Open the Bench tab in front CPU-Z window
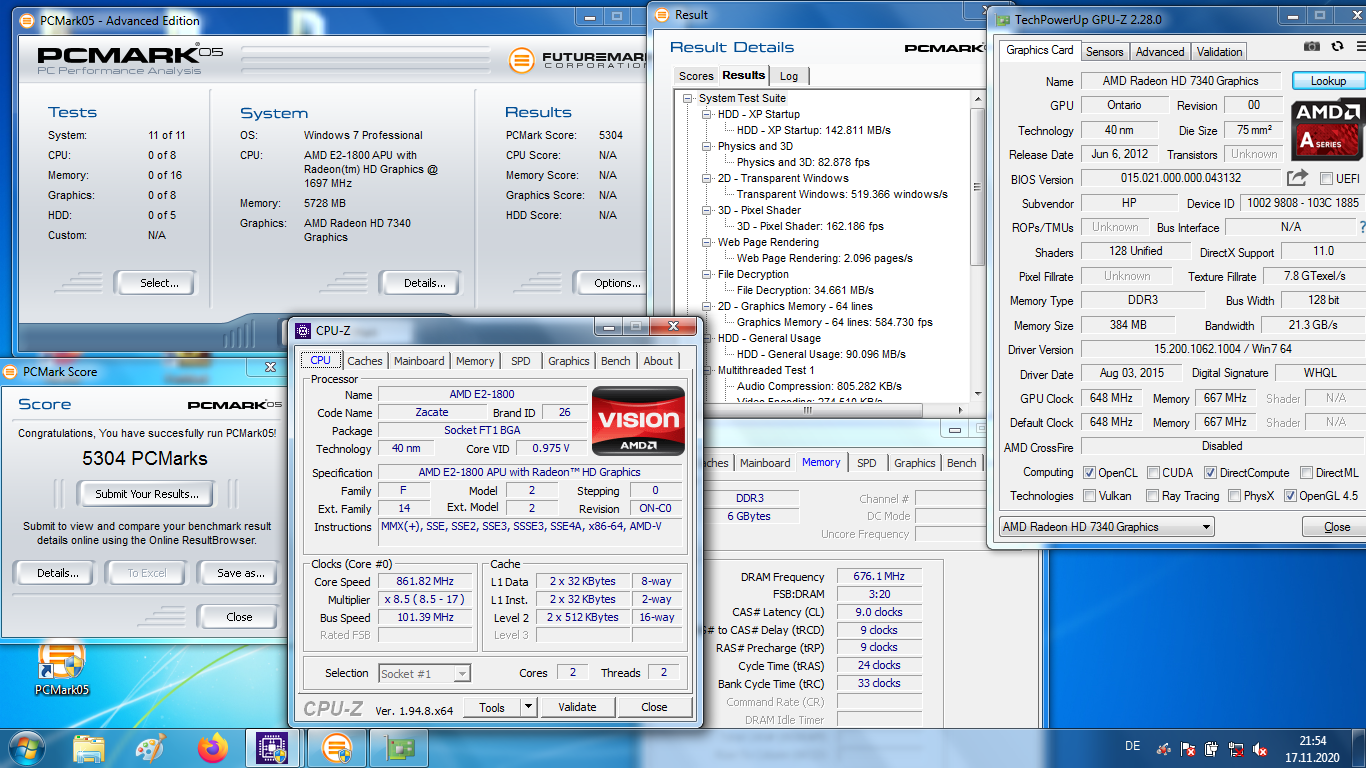Screen dimensions: 1366x768 [616, 361]
